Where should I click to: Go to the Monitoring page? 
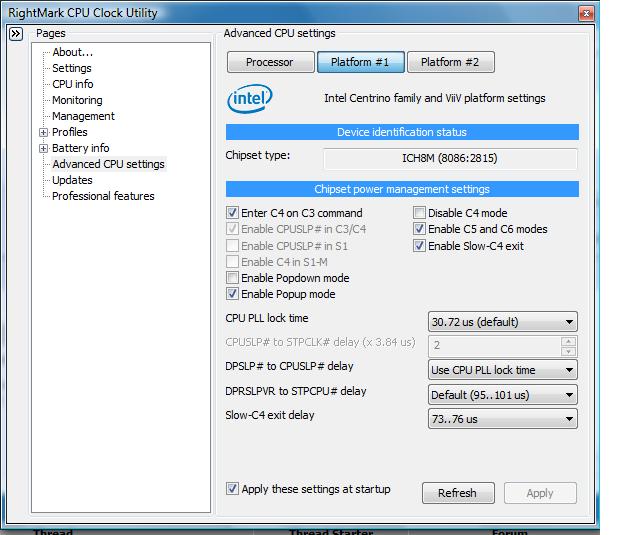click(x=77, y=100)
